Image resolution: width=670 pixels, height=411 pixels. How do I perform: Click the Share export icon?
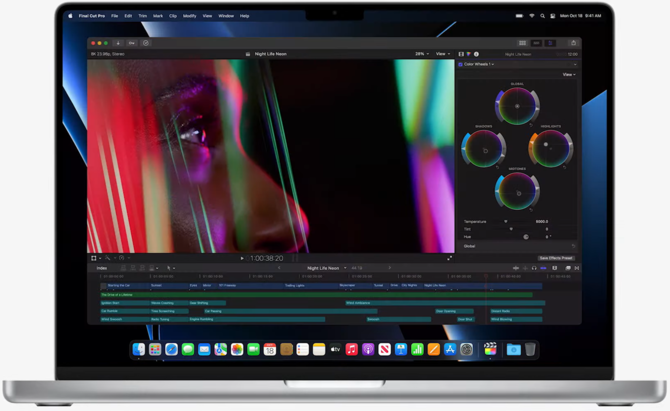573,43
